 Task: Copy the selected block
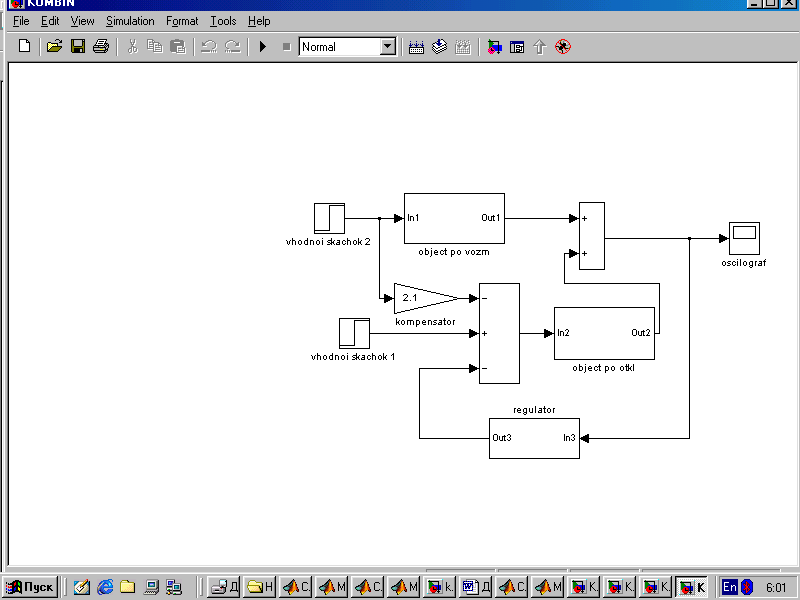pos(155,46)
